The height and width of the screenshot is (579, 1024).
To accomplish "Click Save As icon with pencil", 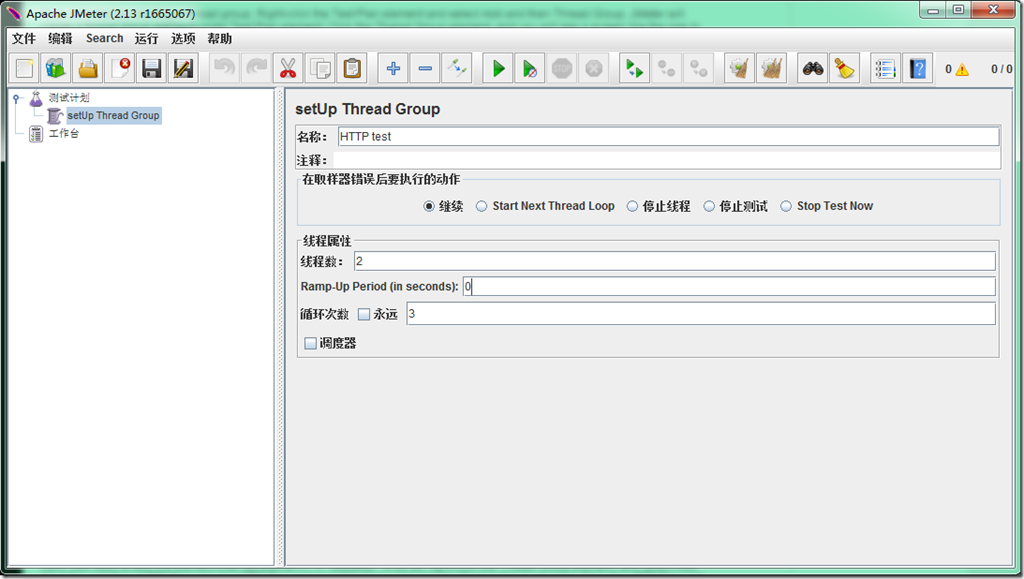I will tap(184, 68).
